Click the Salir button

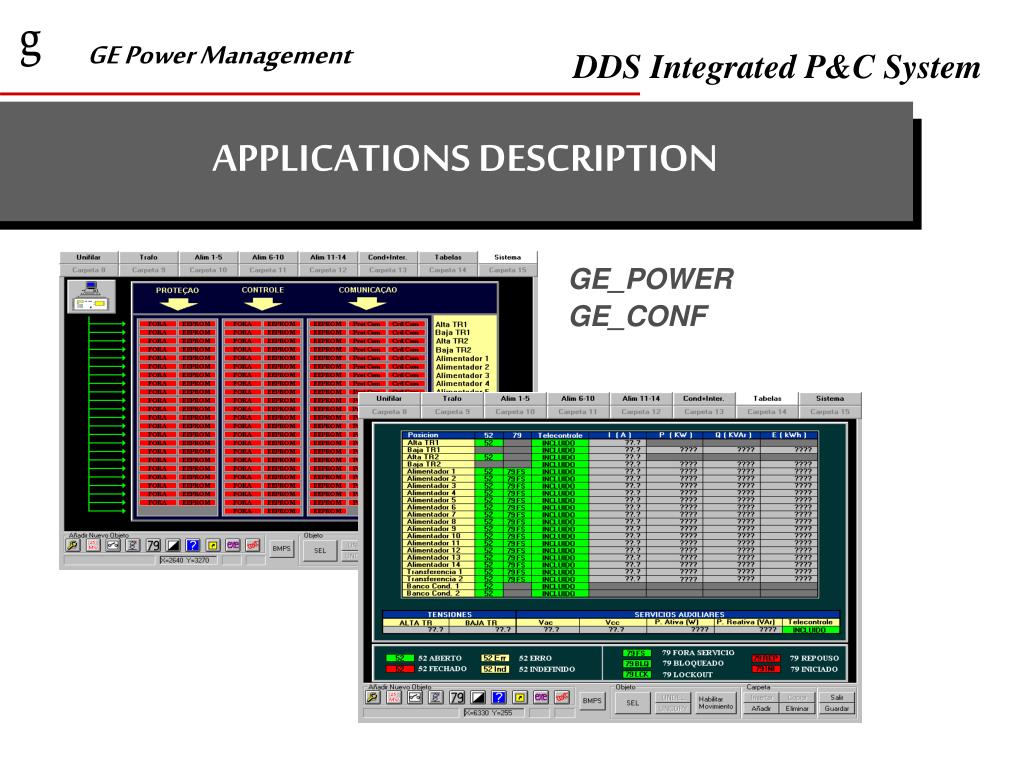click(837, 697)
